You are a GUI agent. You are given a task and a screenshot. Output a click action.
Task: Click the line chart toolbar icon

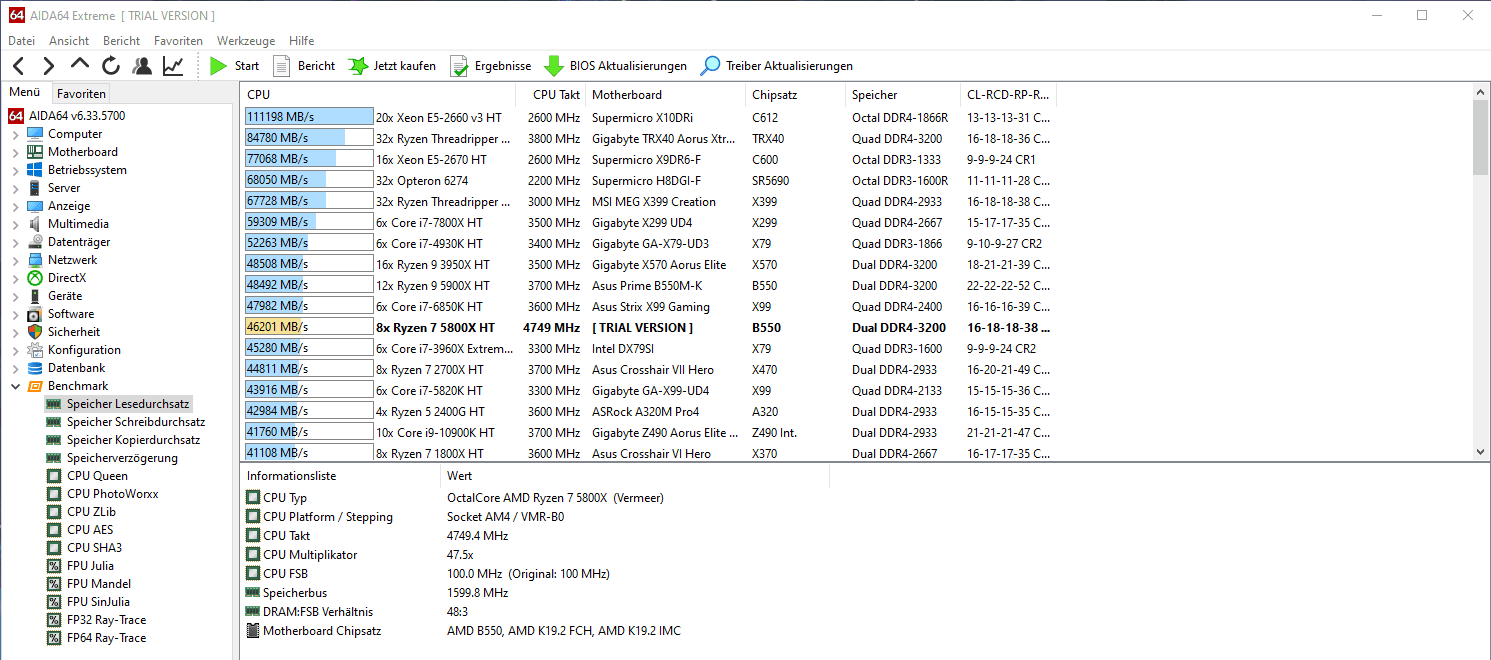click(x=173, y=66)
